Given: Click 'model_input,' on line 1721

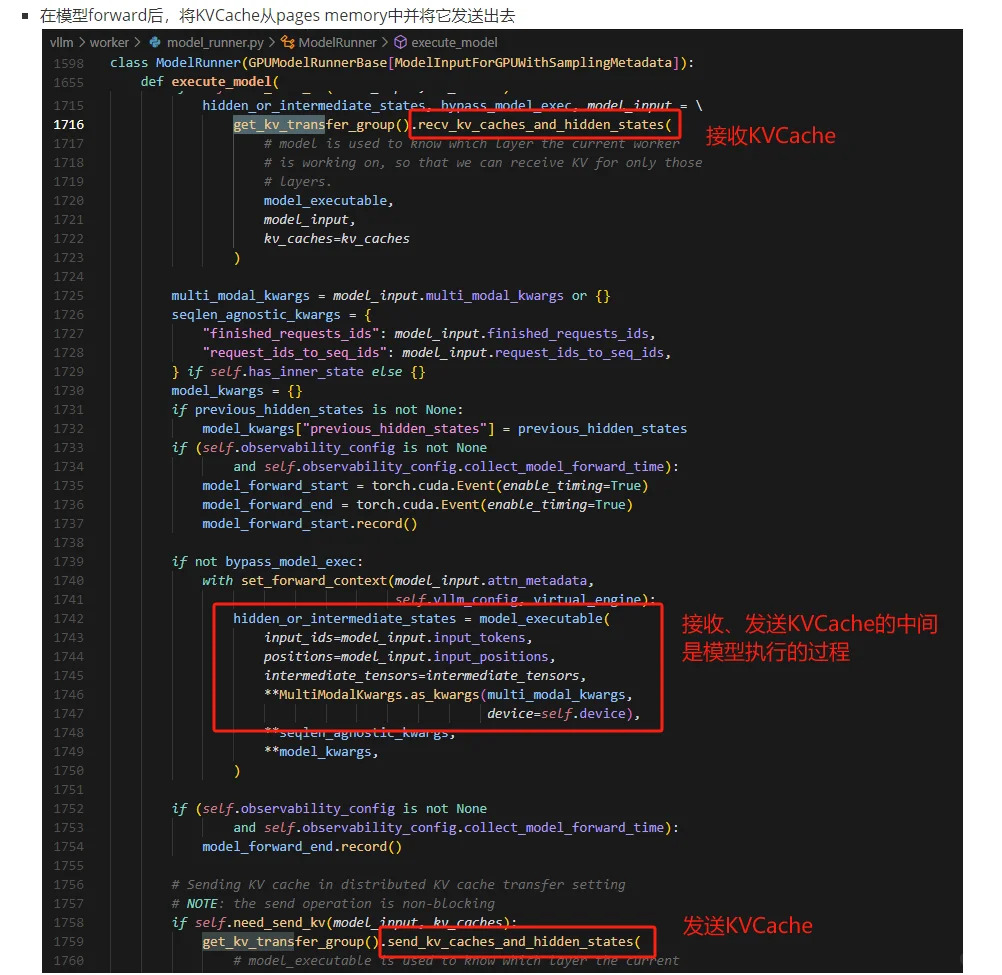Looking at the screenshot, I should [x=309, y=220].
